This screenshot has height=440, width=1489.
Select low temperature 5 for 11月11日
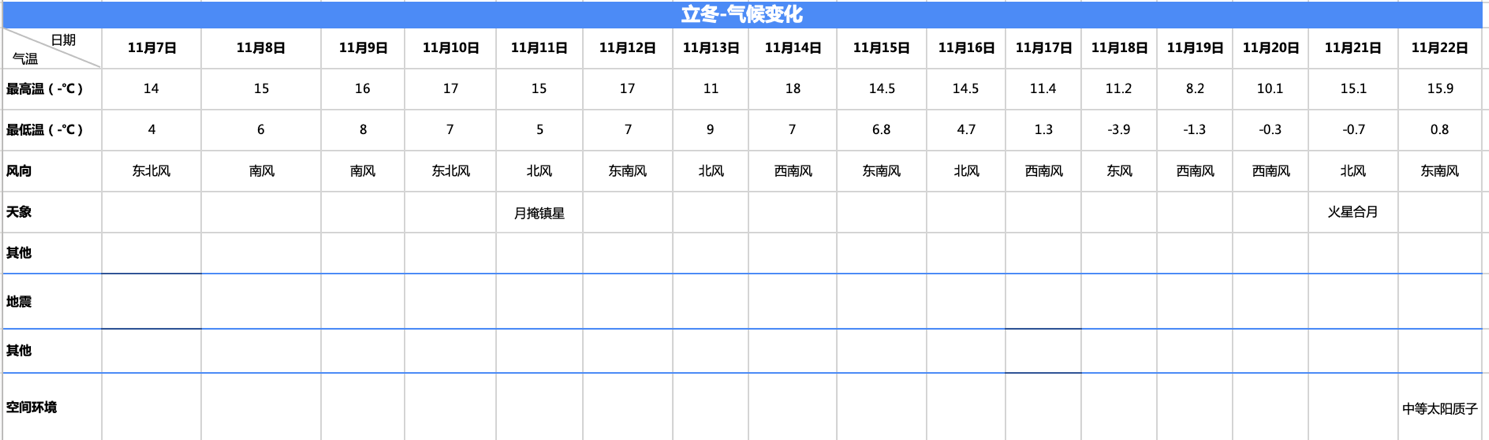pos(539,130)
